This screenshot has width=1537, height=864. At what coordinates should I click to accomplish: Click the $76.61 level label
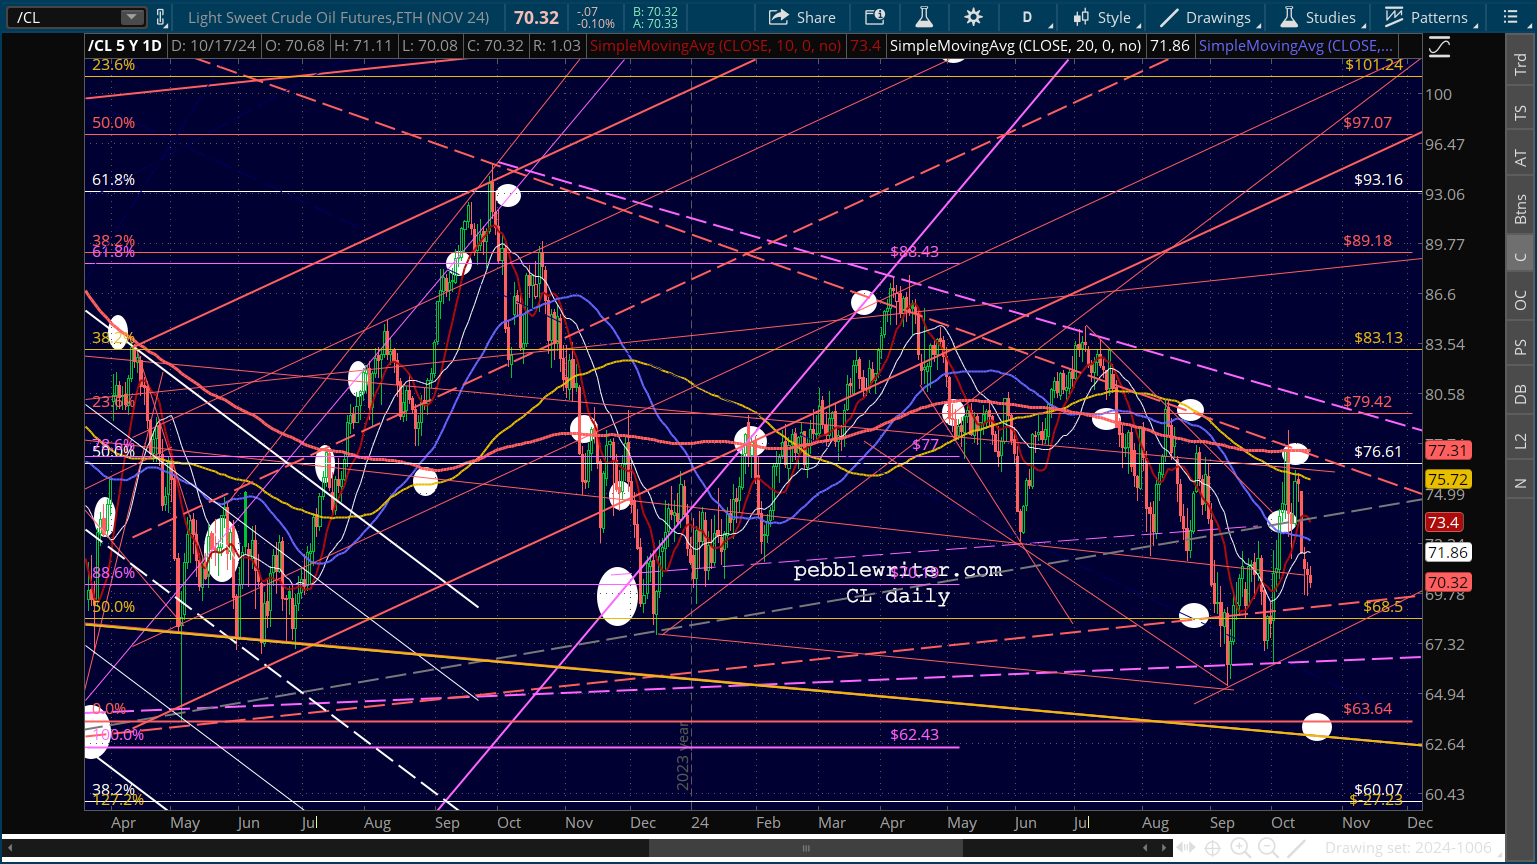click(x=1378, y=451)
